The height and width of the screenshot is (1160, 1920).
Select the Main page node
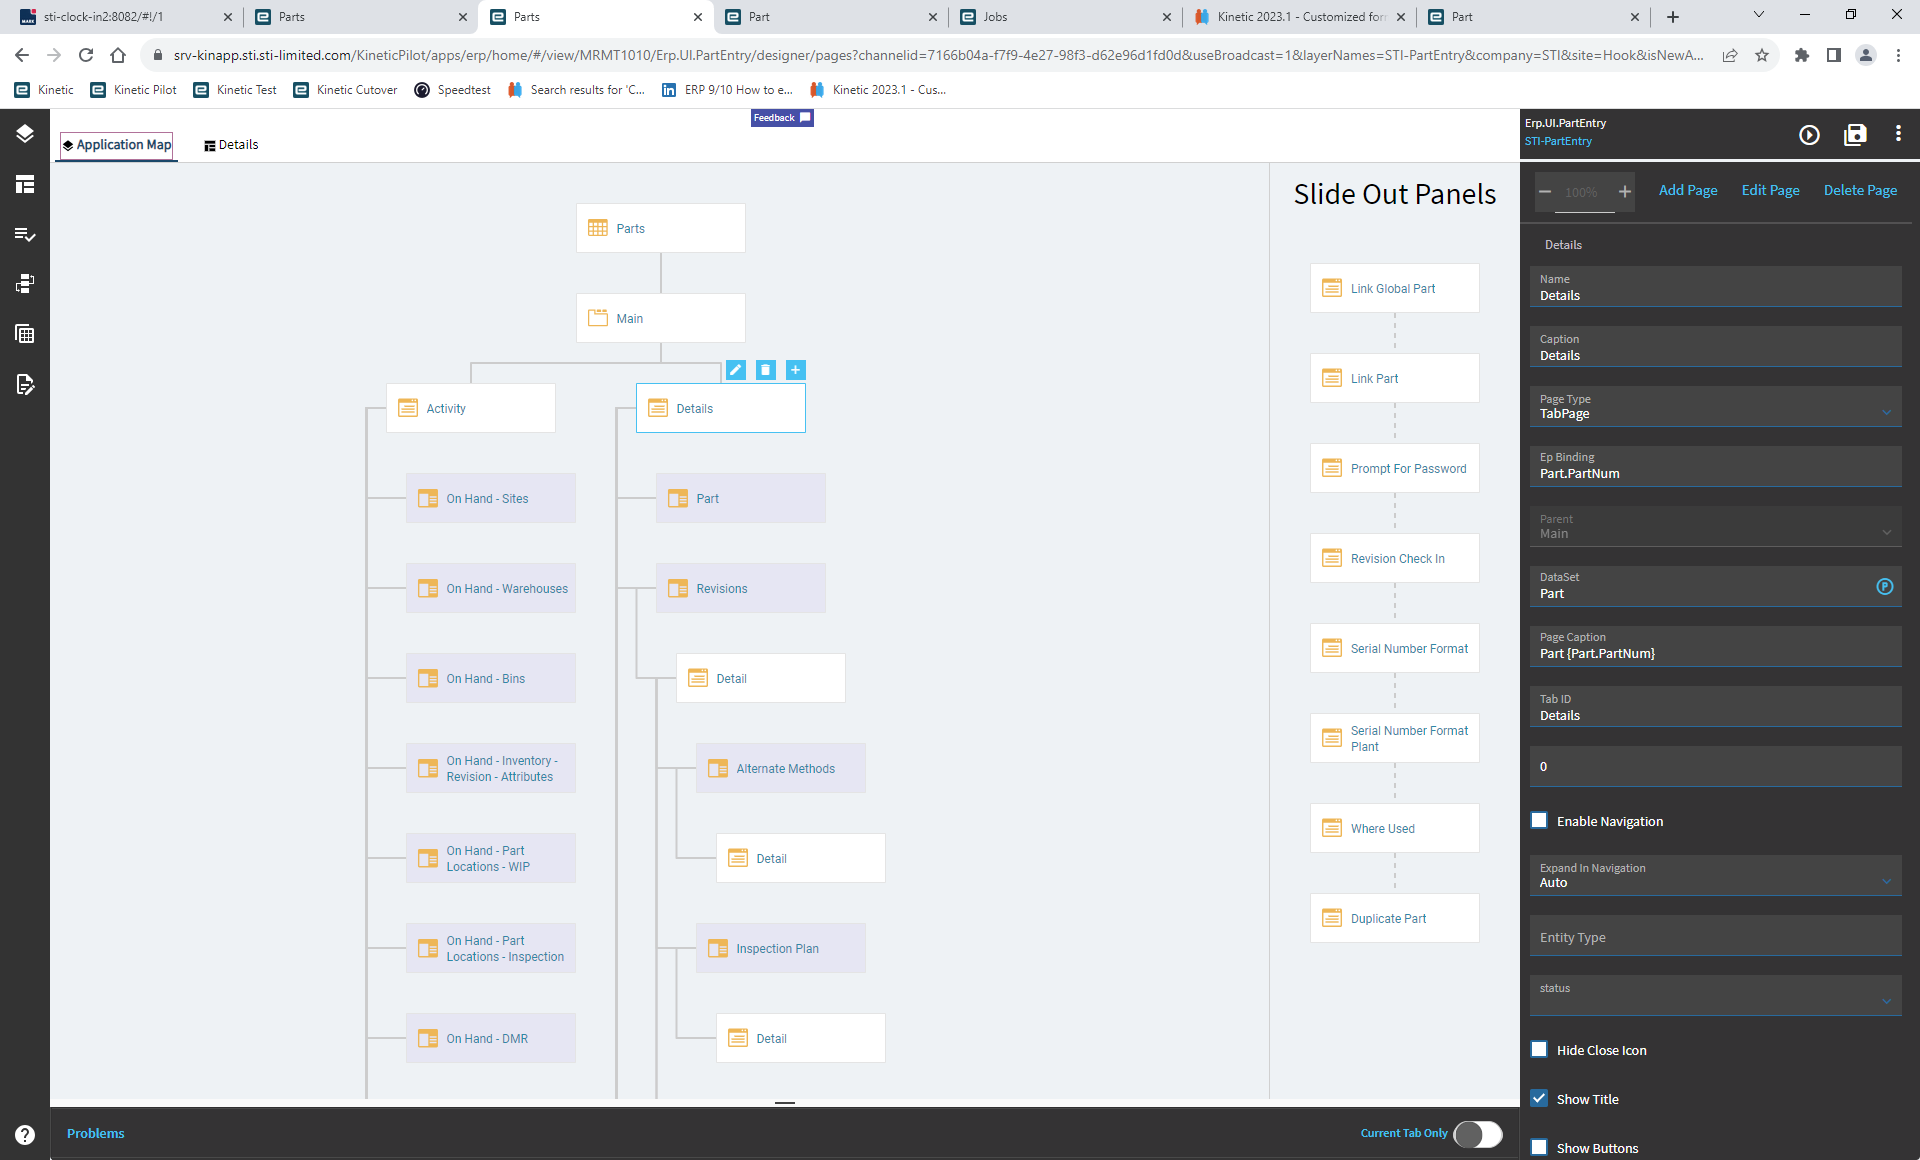pyautogui.click(x=661, y=318)
